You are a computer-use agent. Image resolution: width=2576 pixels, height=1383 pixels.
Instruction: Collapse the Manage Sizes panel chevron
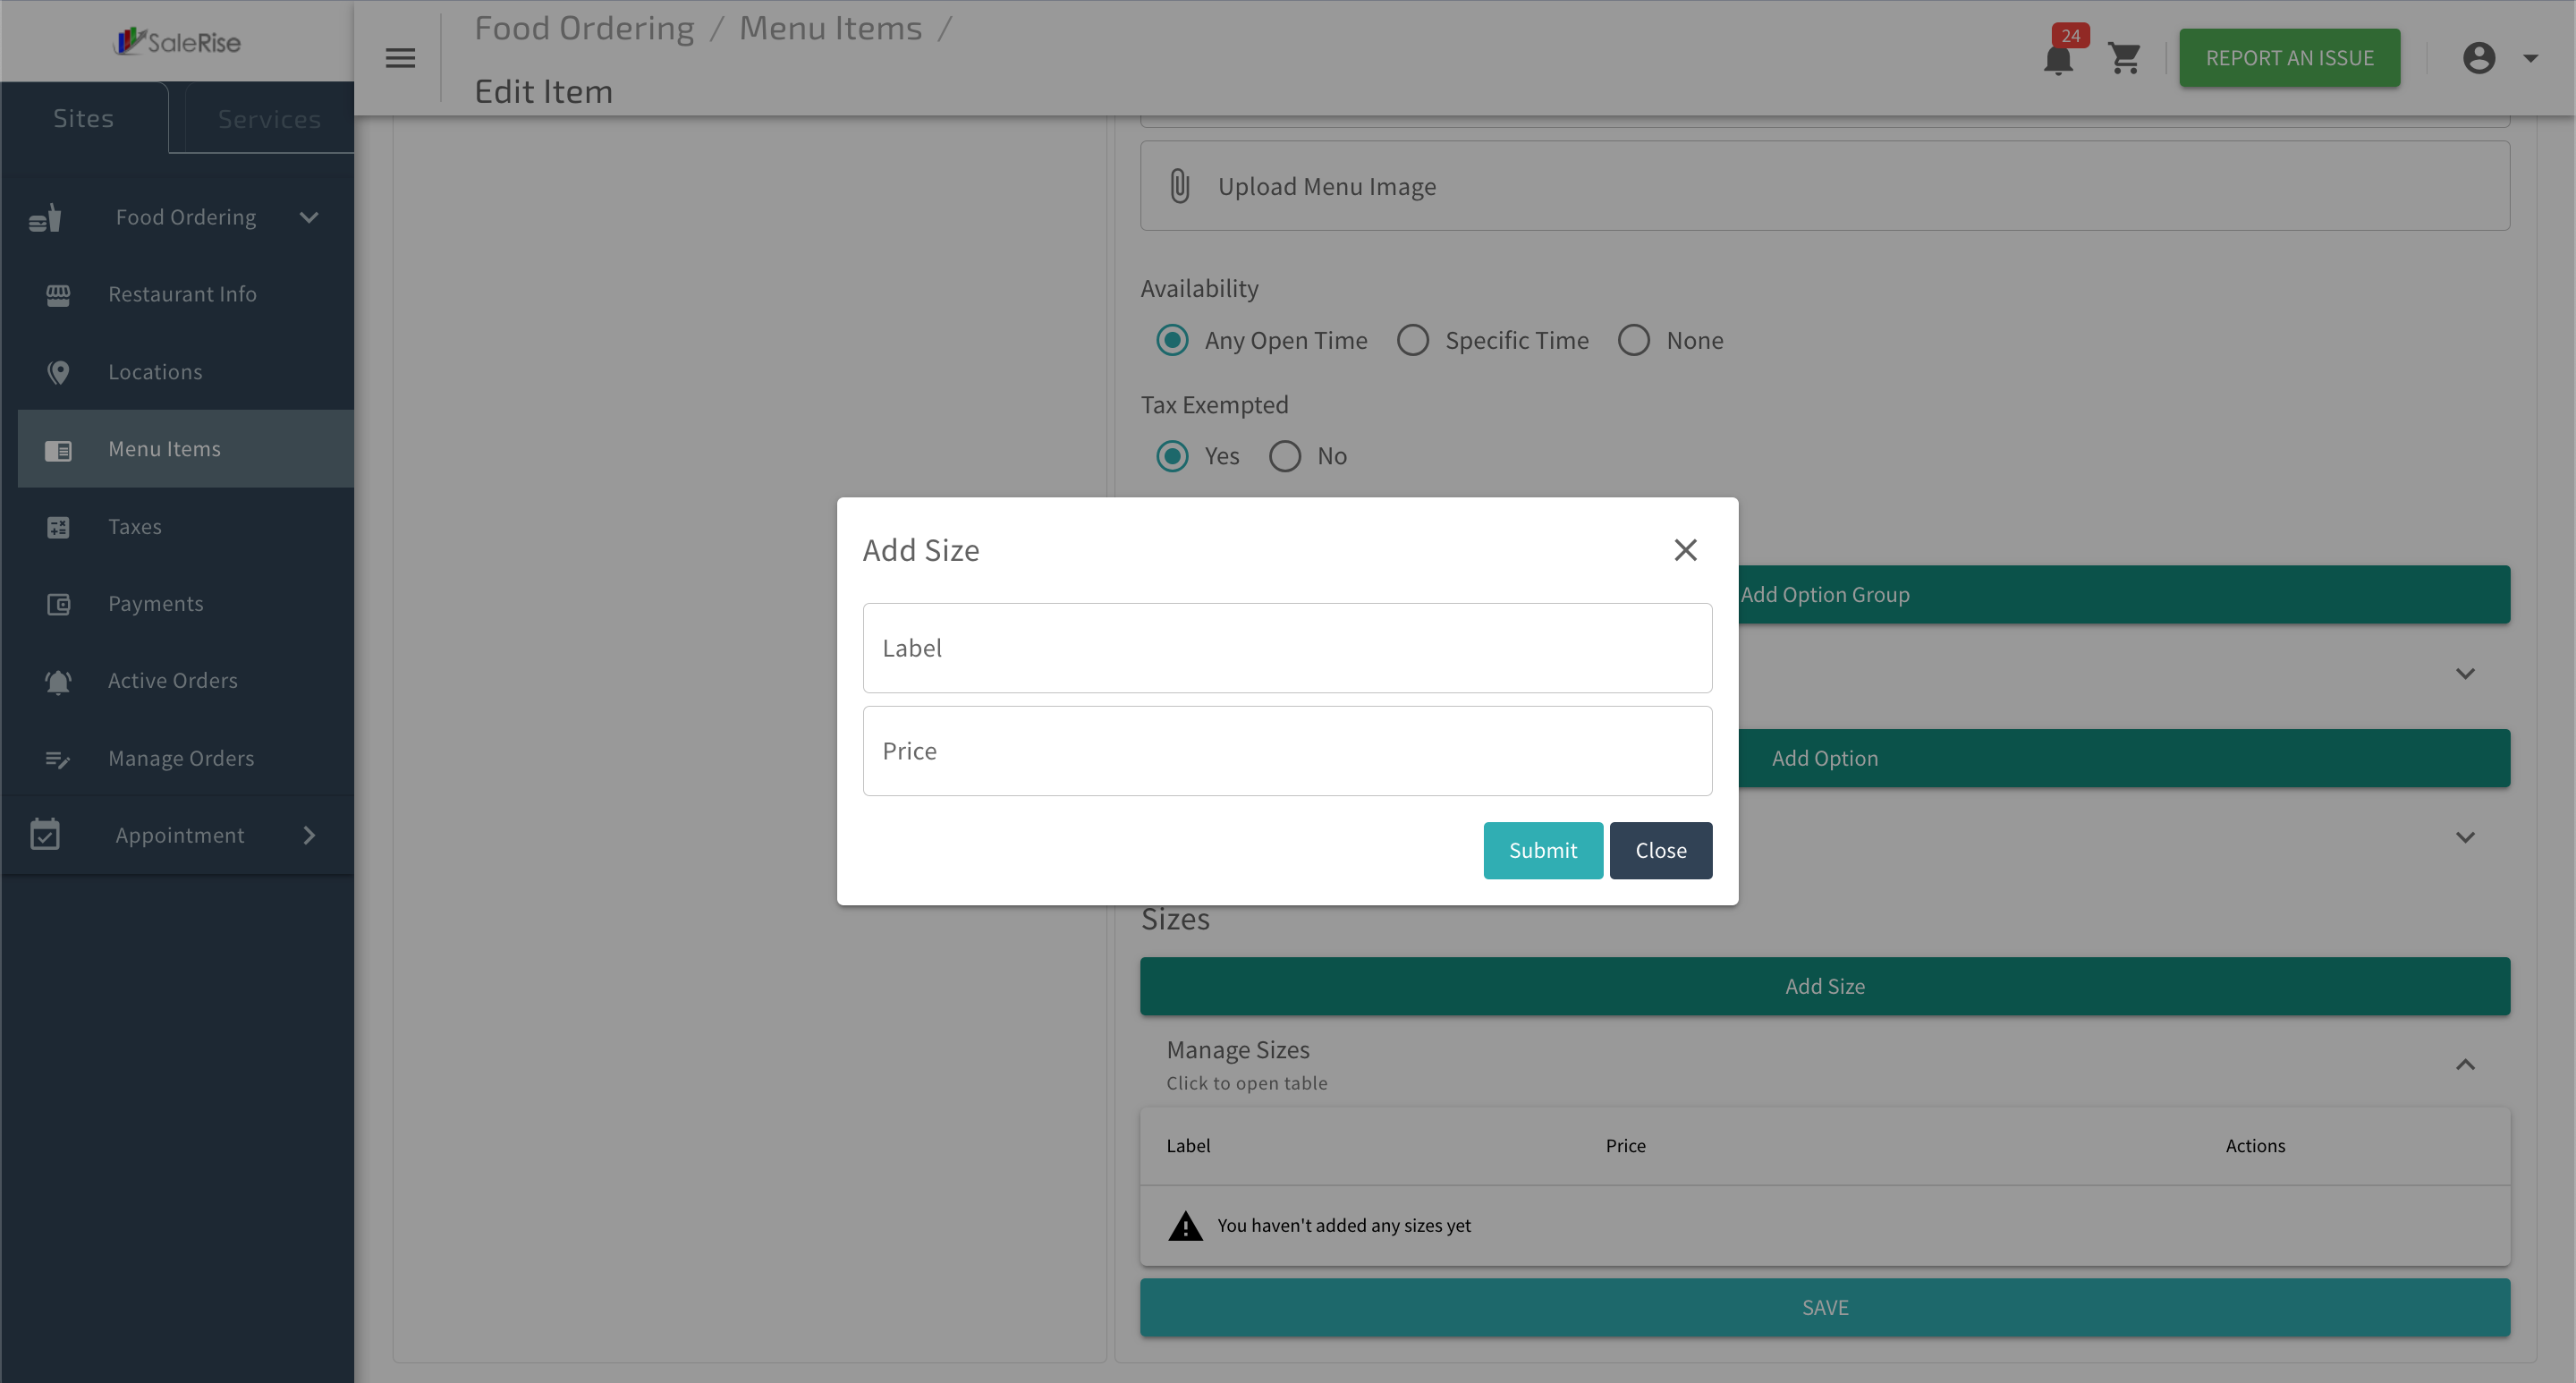click(x=2465, y=1064)
